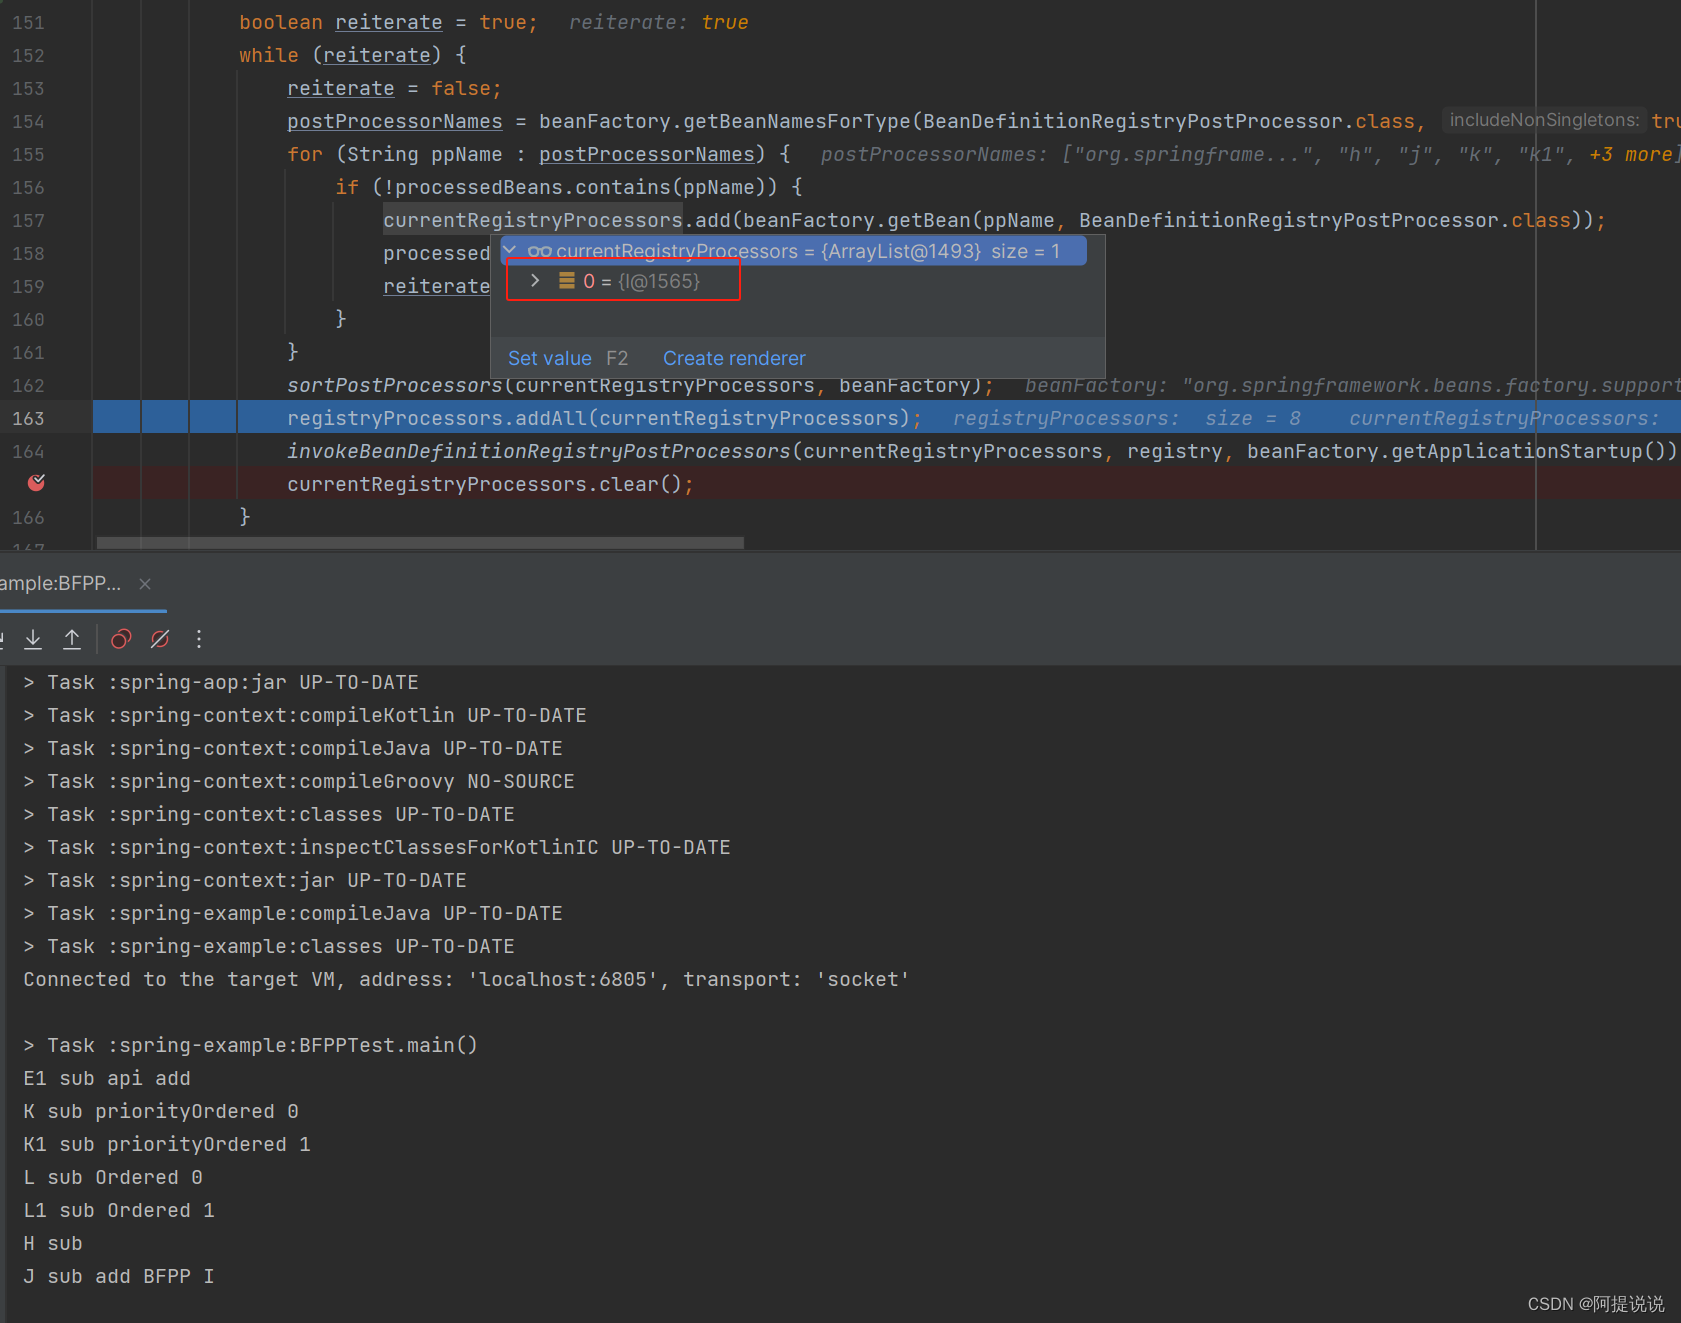Viewport: 1681px width, 1323px height.
Task: Click 'Connected to the target VM' line
Action: (x=467, y=979)
